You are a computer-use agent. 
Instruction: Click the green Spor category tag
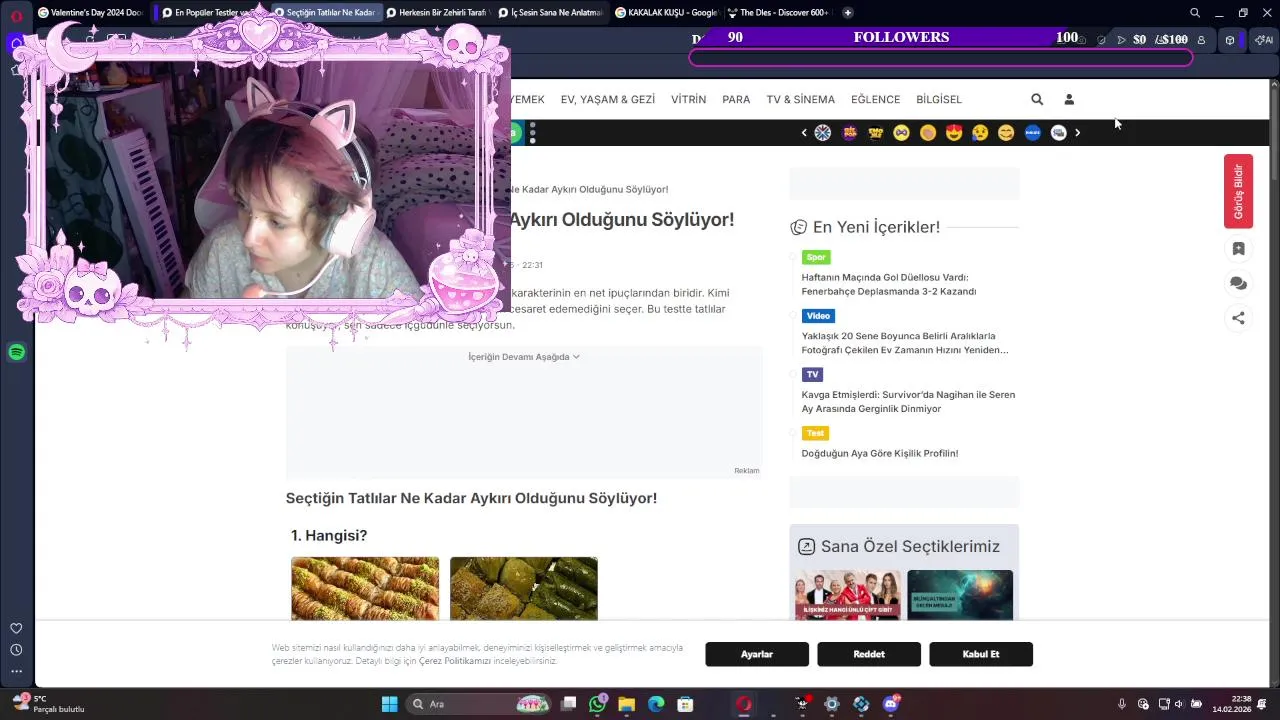tap(816, 257)
